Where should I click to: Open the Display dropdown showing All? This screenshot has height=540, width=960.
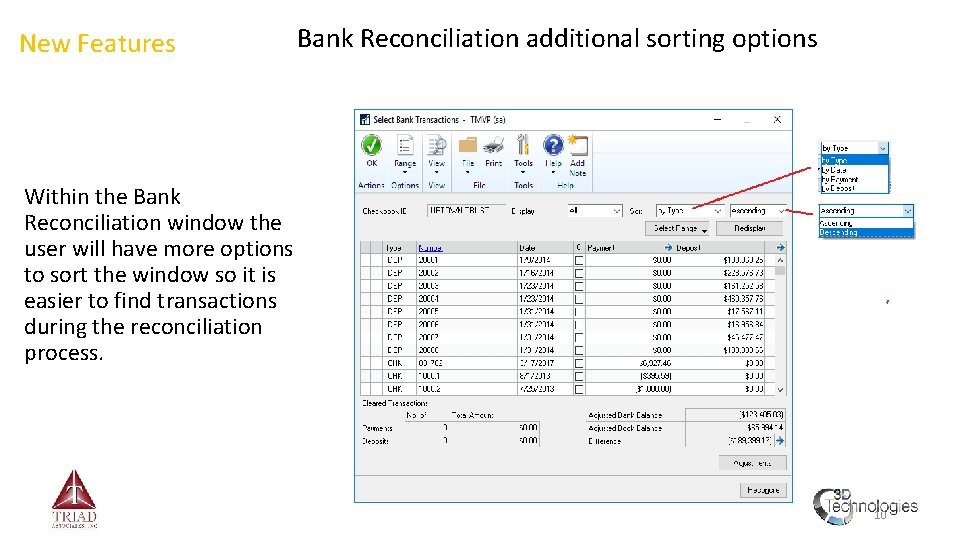pos(594,211)
